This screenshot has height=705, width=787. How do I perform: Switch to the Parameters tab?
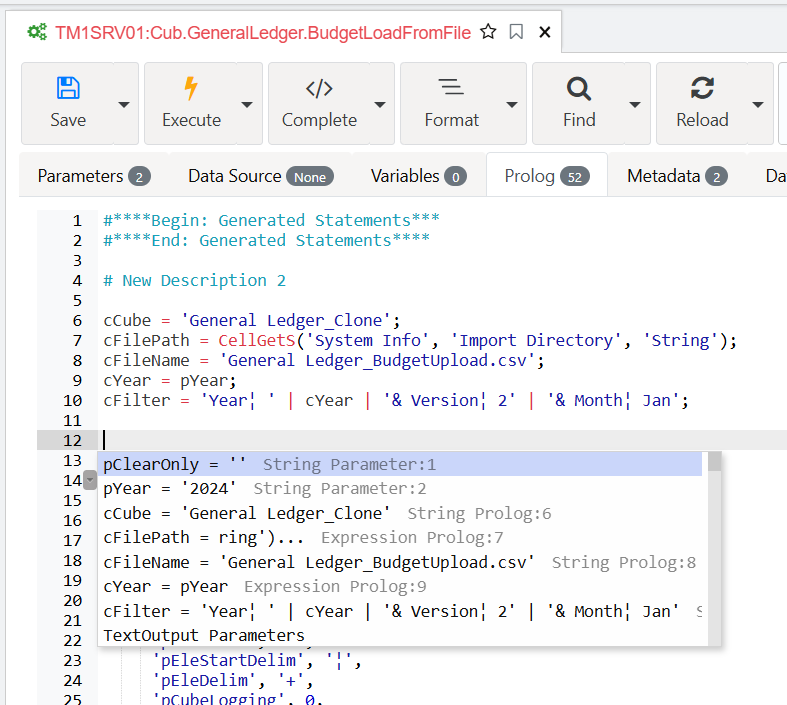pos(94,176)
